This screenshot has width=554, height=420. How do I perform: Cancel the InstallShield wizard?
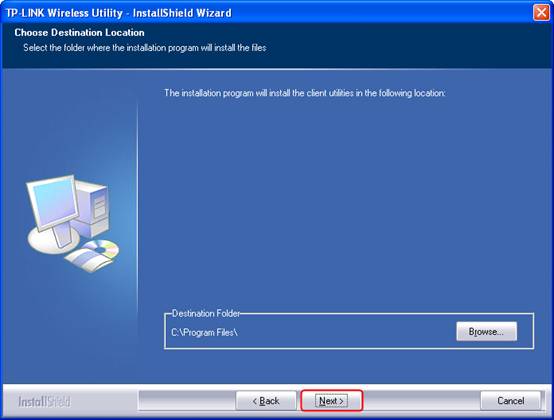tap(511, 401)
